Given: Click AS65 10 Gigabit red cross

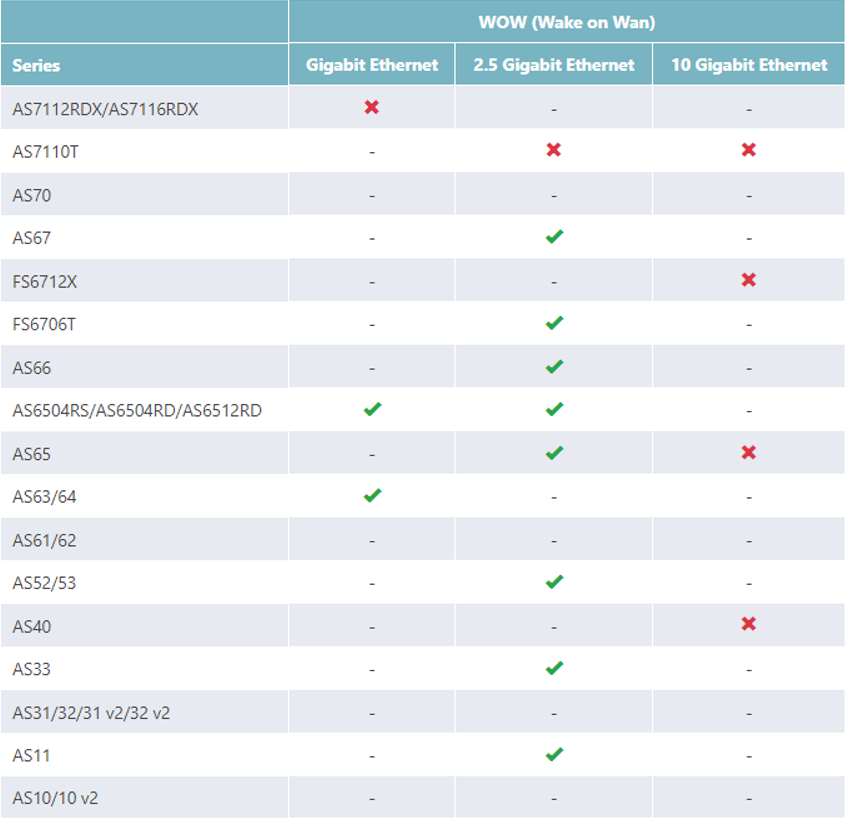Looking at the screenshot, I should pos(748,452).
